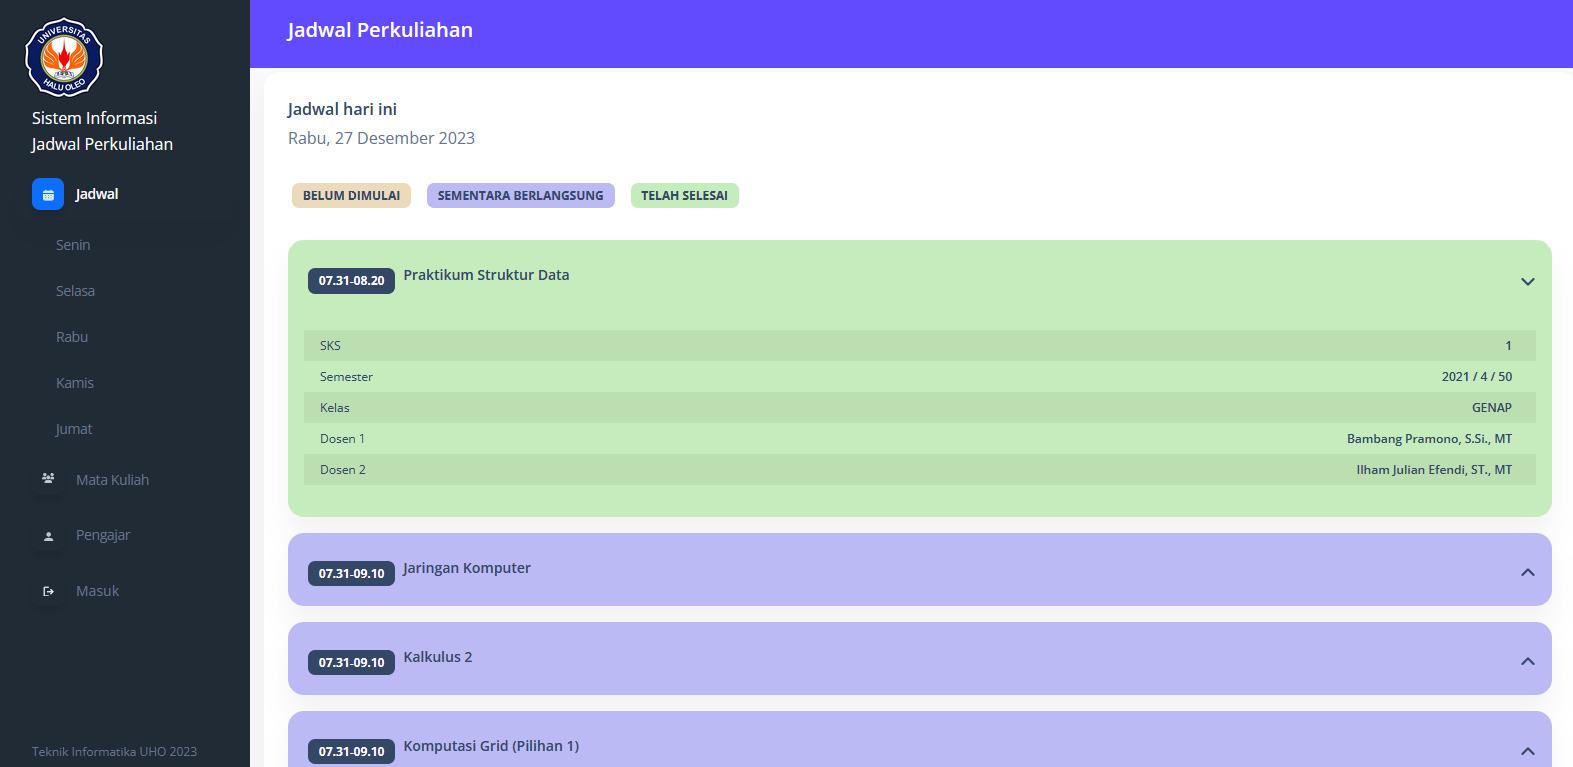The width and height of the screenshot is (1573, 767).
Task: Click Ilham Julian Efendi, ST., MT
Action: pos(1434,470)
